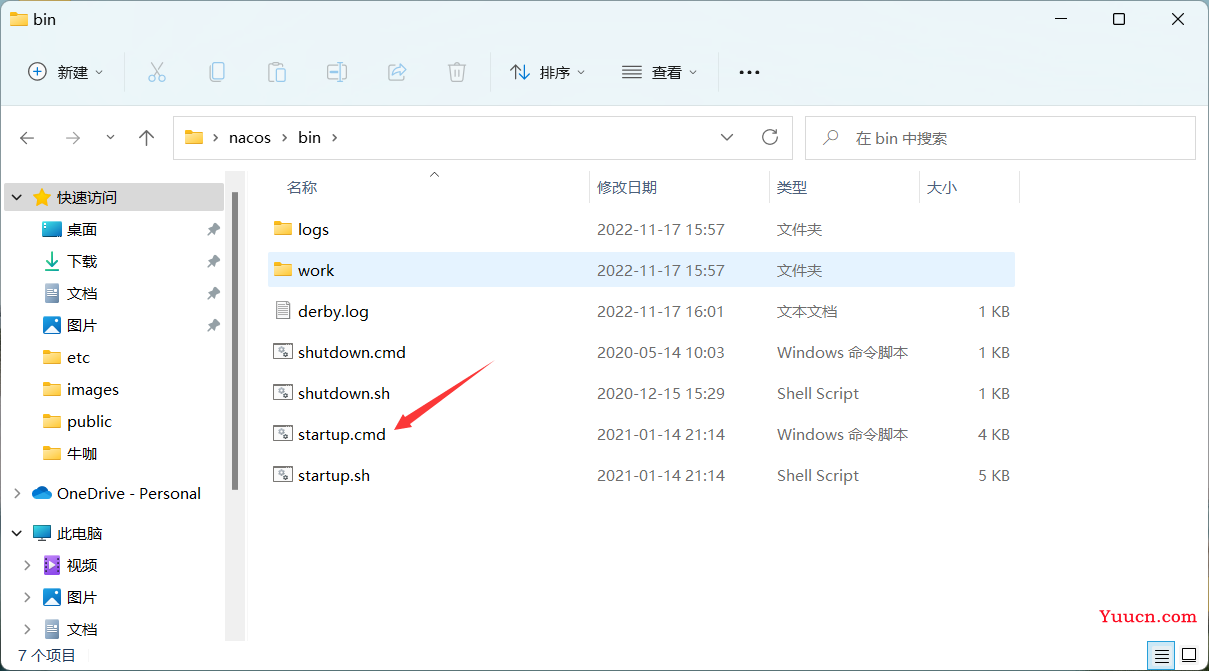Switch to large icons view in status bar
This screenshot has height=671, width=1209.
(x=1188, y=655)
